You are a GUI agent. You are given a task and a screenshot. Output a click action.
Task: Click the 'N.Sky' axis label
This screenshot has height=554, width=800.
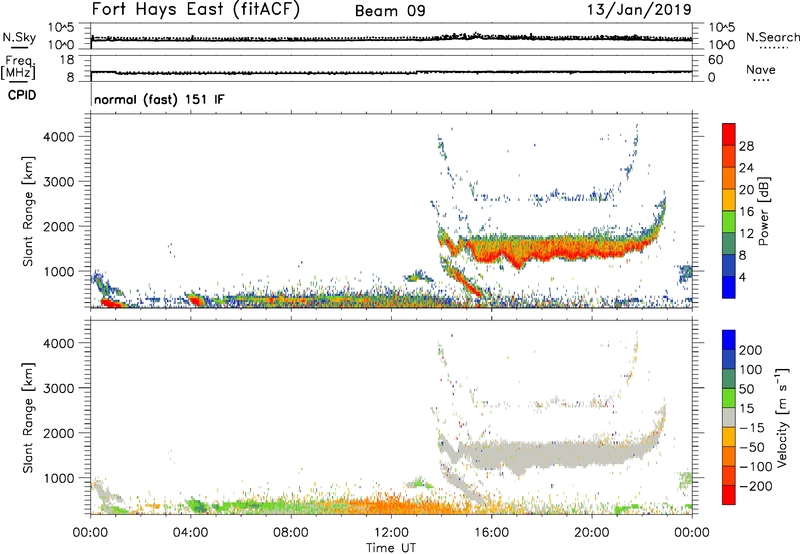tap(19, 37)
